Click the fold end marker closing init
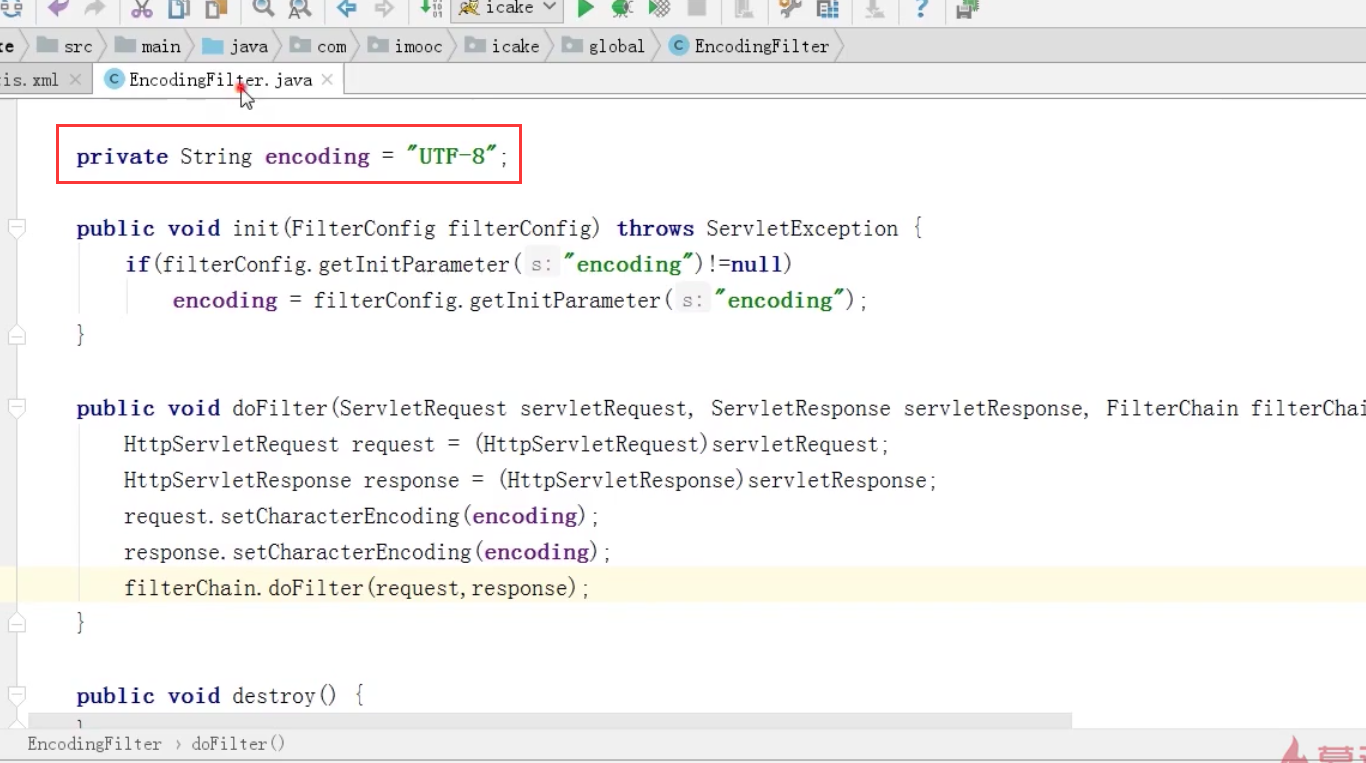 pos(16,336)
